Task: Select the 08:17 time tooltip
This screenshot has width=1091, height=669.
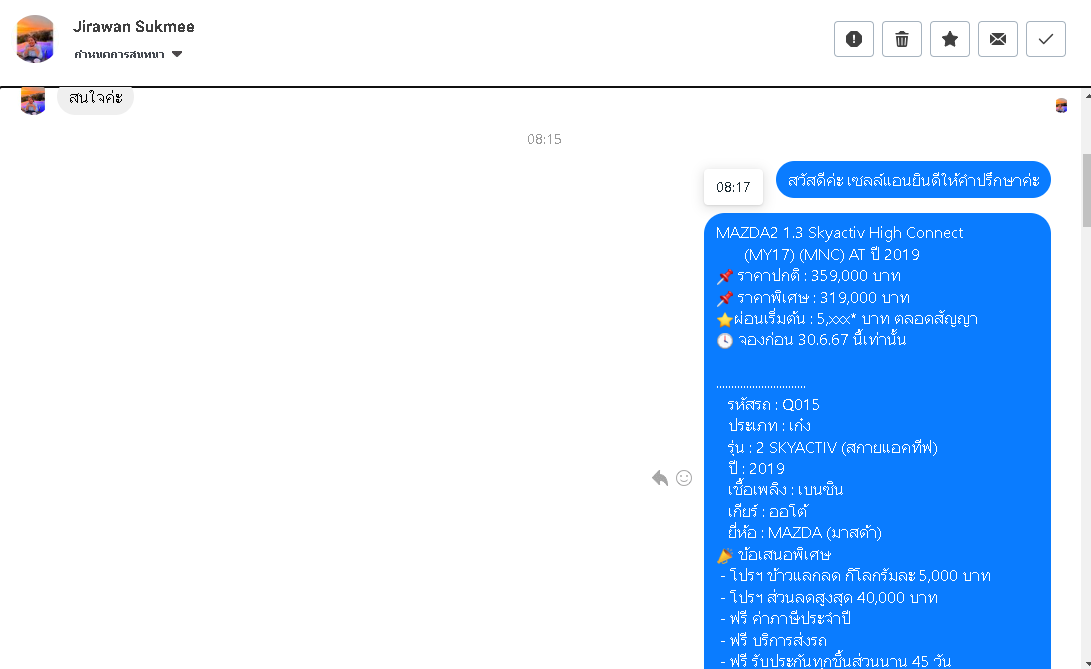Action: [x=733, y=187]
